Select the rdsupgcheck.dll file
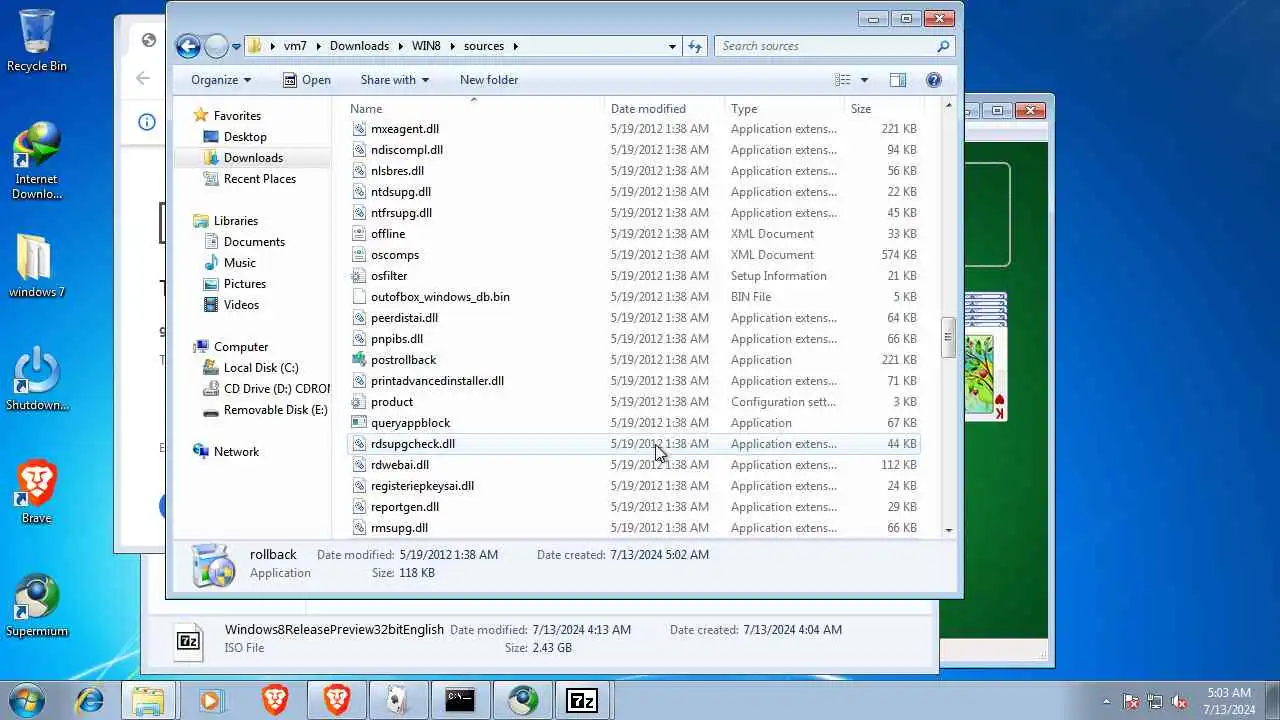The width and height of the screenshot is (1280, 720). pos(634,444)
